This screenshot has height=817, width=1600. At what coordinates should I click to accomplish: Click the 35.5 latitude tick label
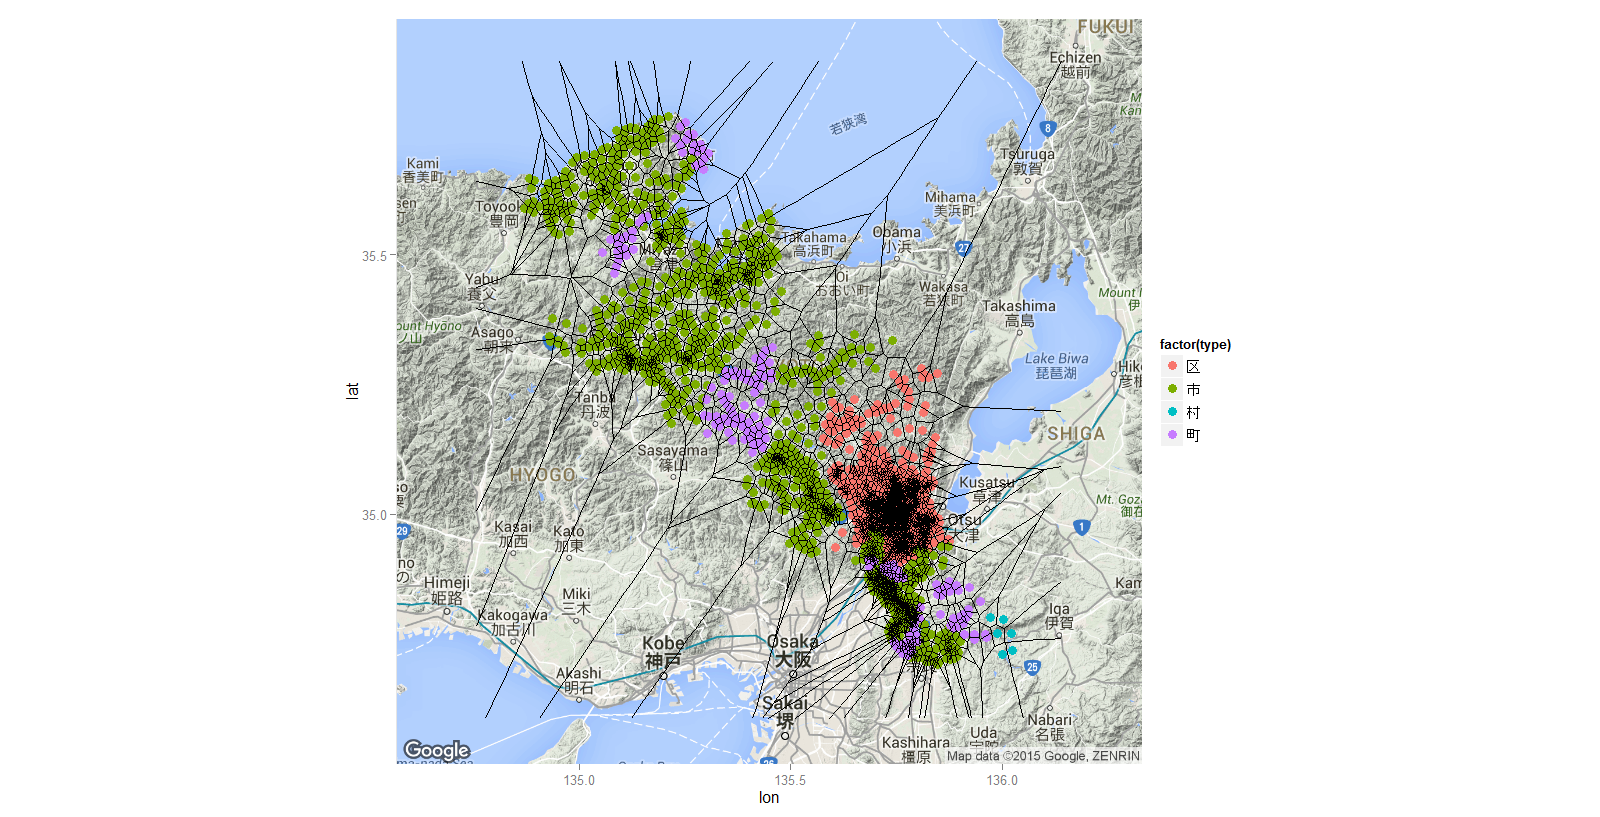tap(374, 256)
